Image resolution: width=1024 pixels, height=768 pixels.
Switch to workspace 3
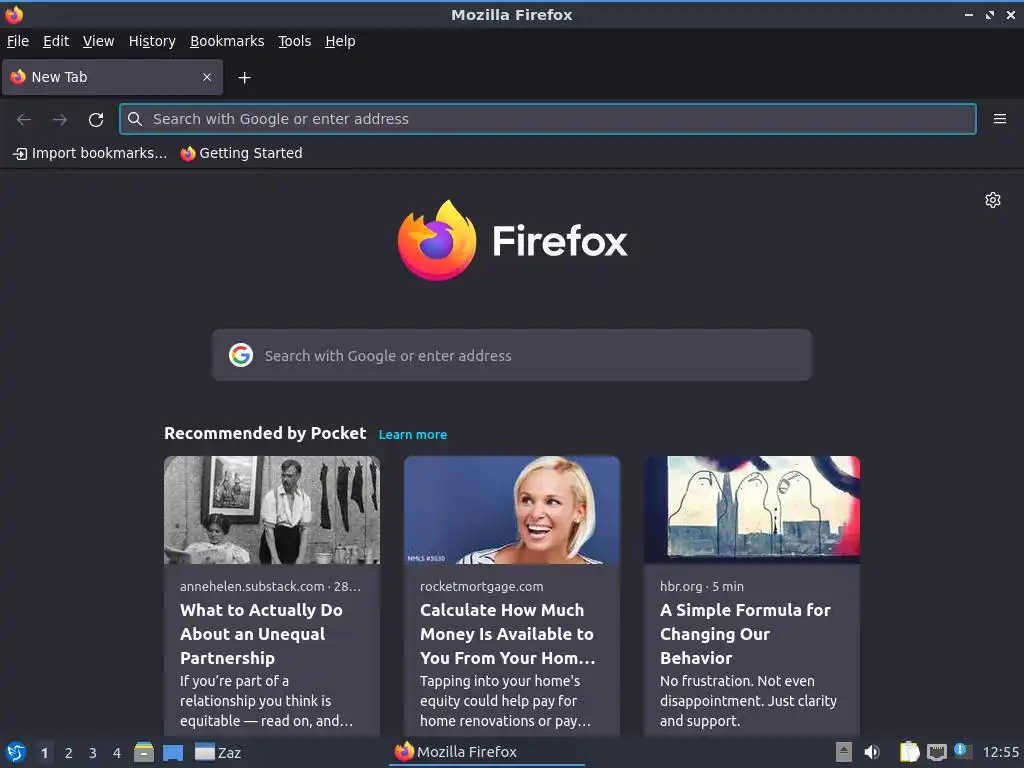pyautogui.click(x=93, y=753)
